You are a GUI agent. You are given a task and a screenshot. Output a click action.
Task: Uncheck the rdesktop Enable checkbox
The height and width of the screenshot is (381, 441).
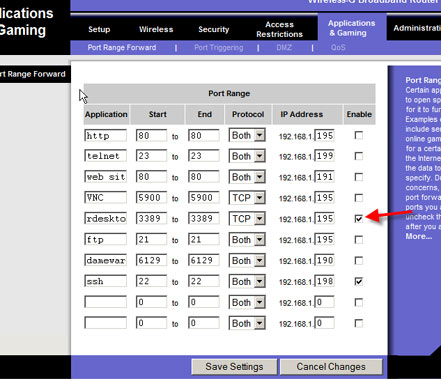click(359, 219)
